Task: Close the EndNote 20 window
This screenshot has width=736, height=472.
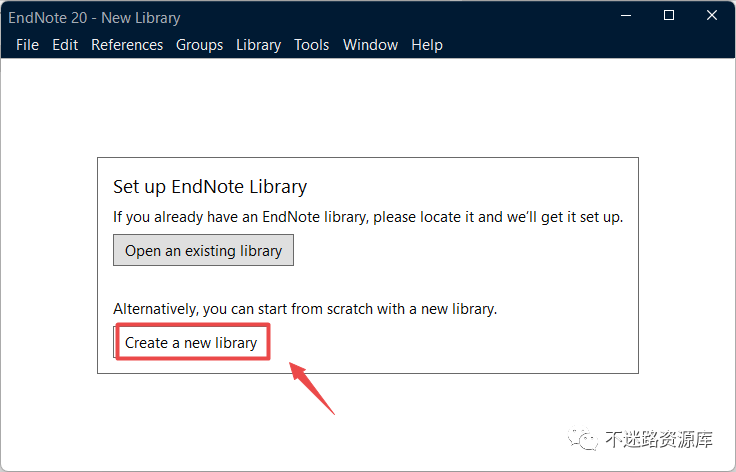Action: tap(712, 16)
